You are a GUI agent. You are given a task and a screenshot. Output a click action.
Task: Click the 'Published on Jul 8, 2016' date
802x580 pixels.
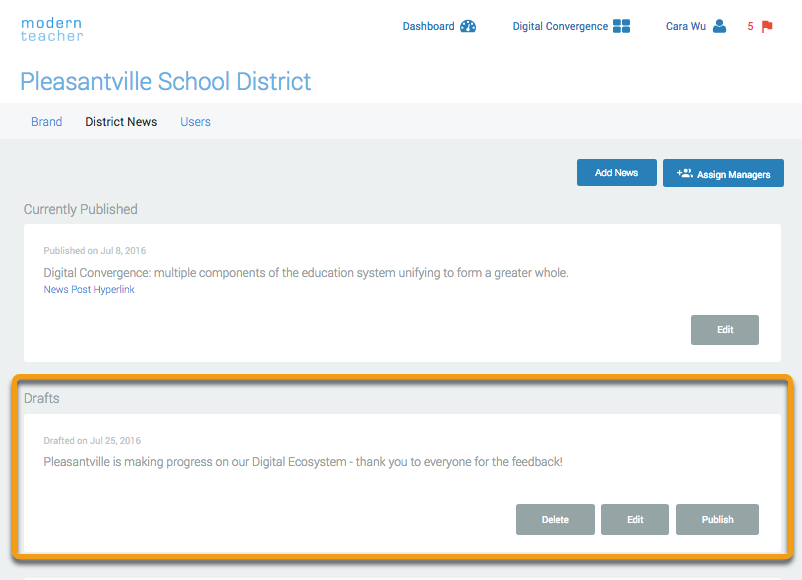[95, 251]
